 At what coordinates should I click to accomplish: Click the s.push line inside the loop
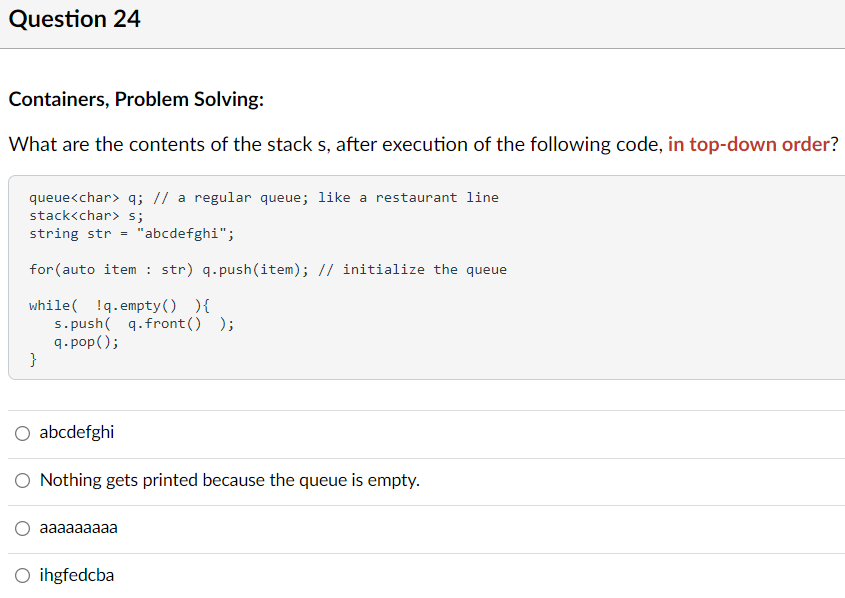pos(140,323)
